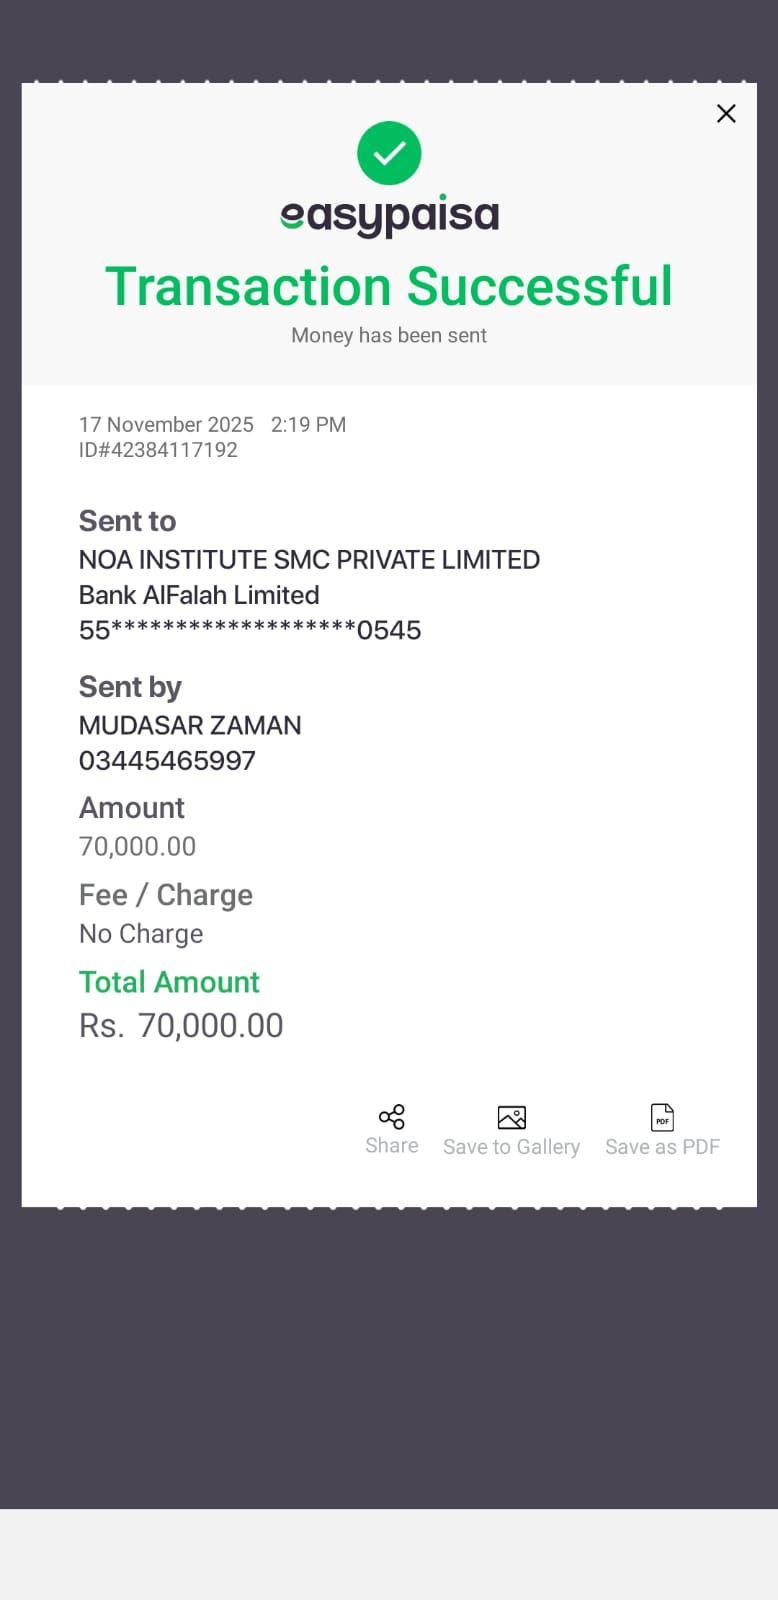Screen dimensions: 778x1600
Task: Tap the Rs. 70,000.00 total value
Action: tap(181, 1026)
